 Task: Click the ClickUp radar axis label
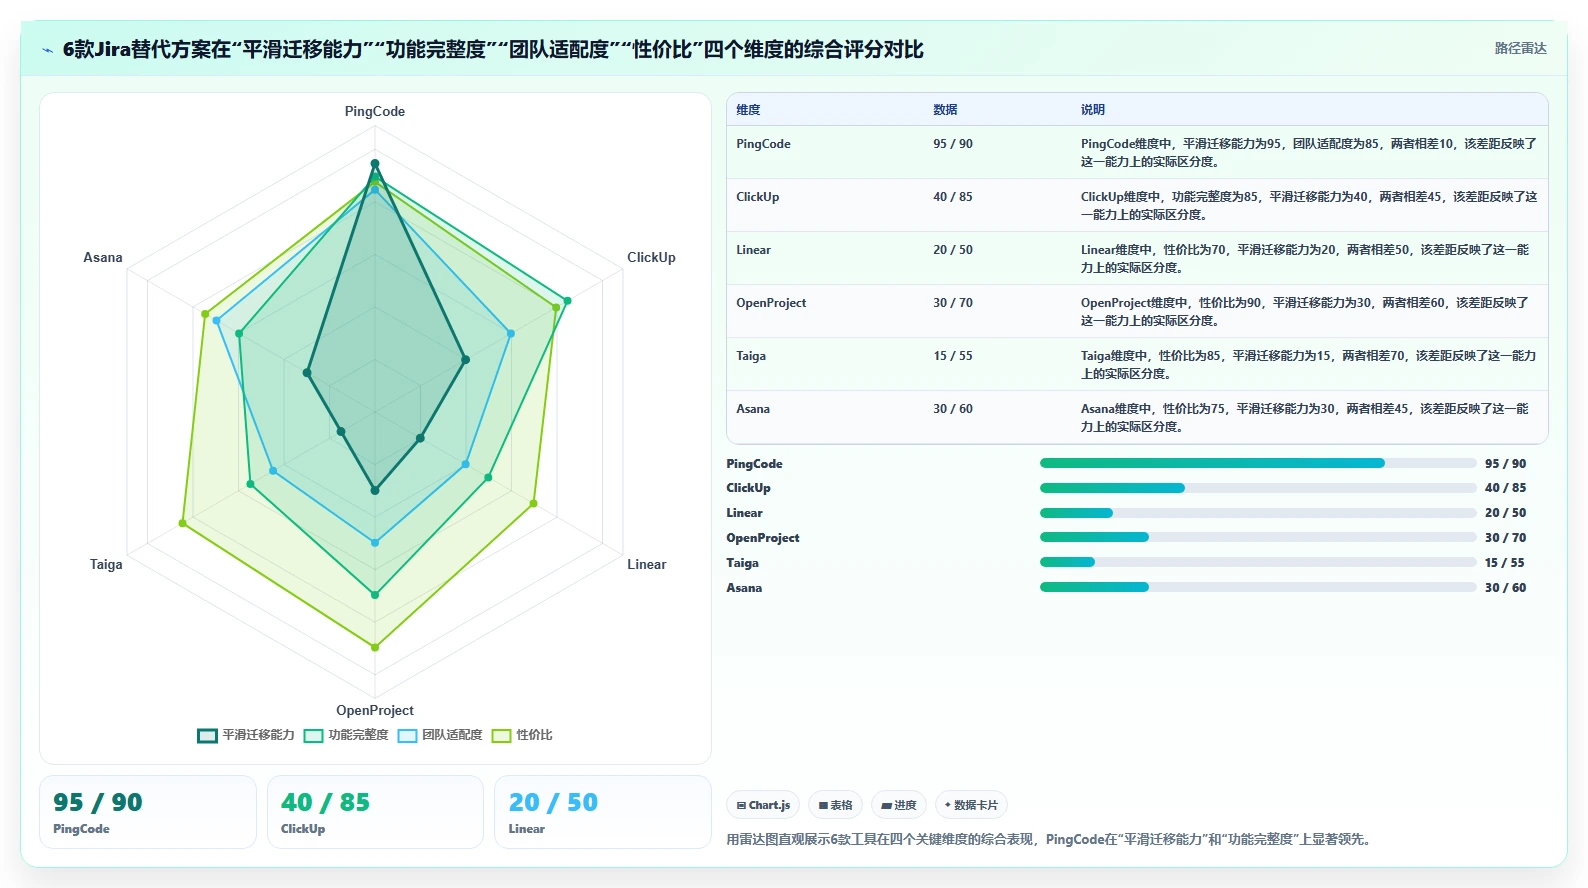point(651,257)
